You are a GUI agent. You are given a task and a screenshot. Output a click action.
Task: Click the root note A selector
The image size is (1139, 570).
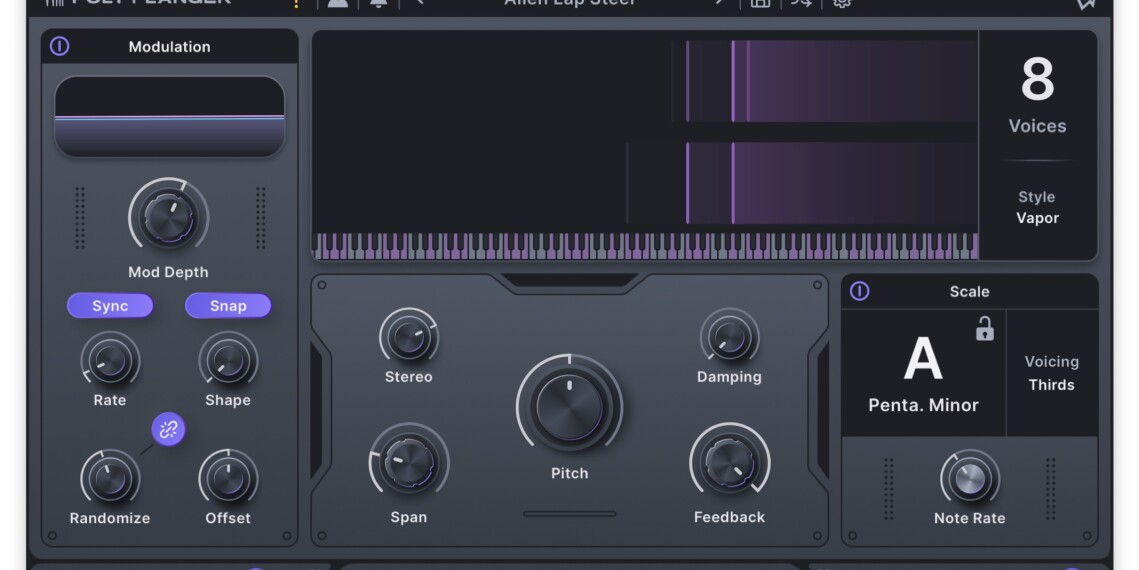pyautogui.click(x=922, y=359)
